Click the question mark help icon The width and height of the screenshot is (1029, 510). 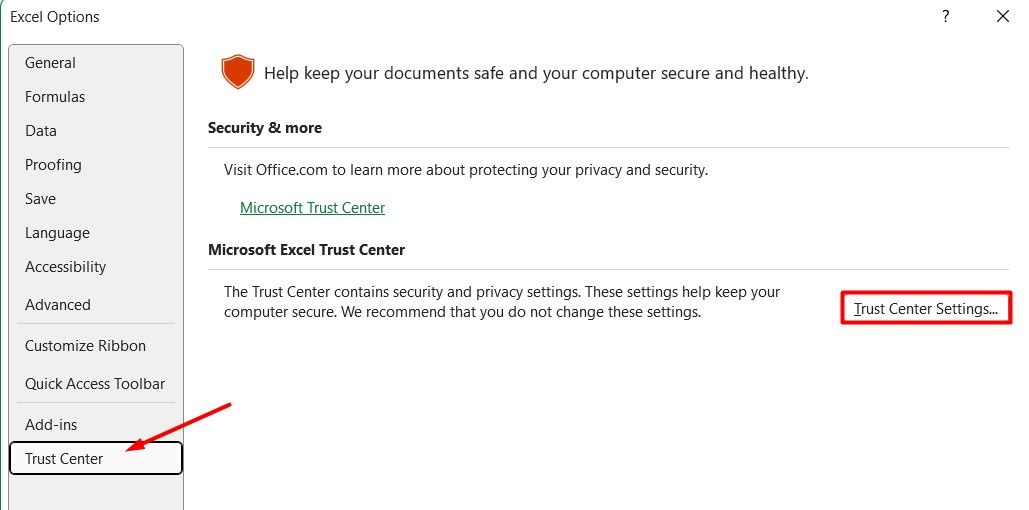pyautogui.click(x=946, y=17)
